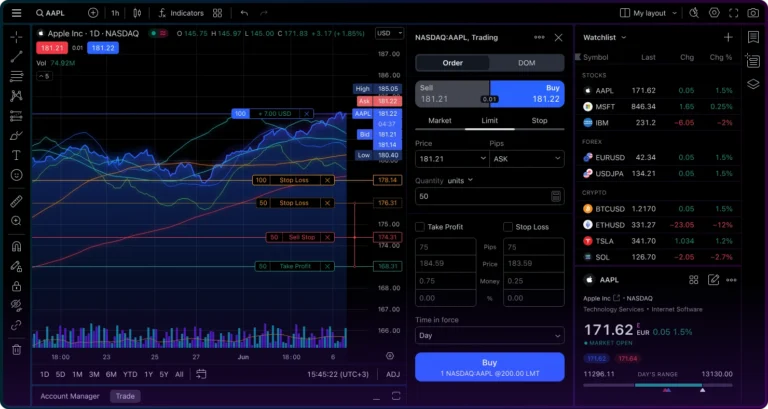
Task: Add a symbol to compare with plus icon
Action: 93,13
